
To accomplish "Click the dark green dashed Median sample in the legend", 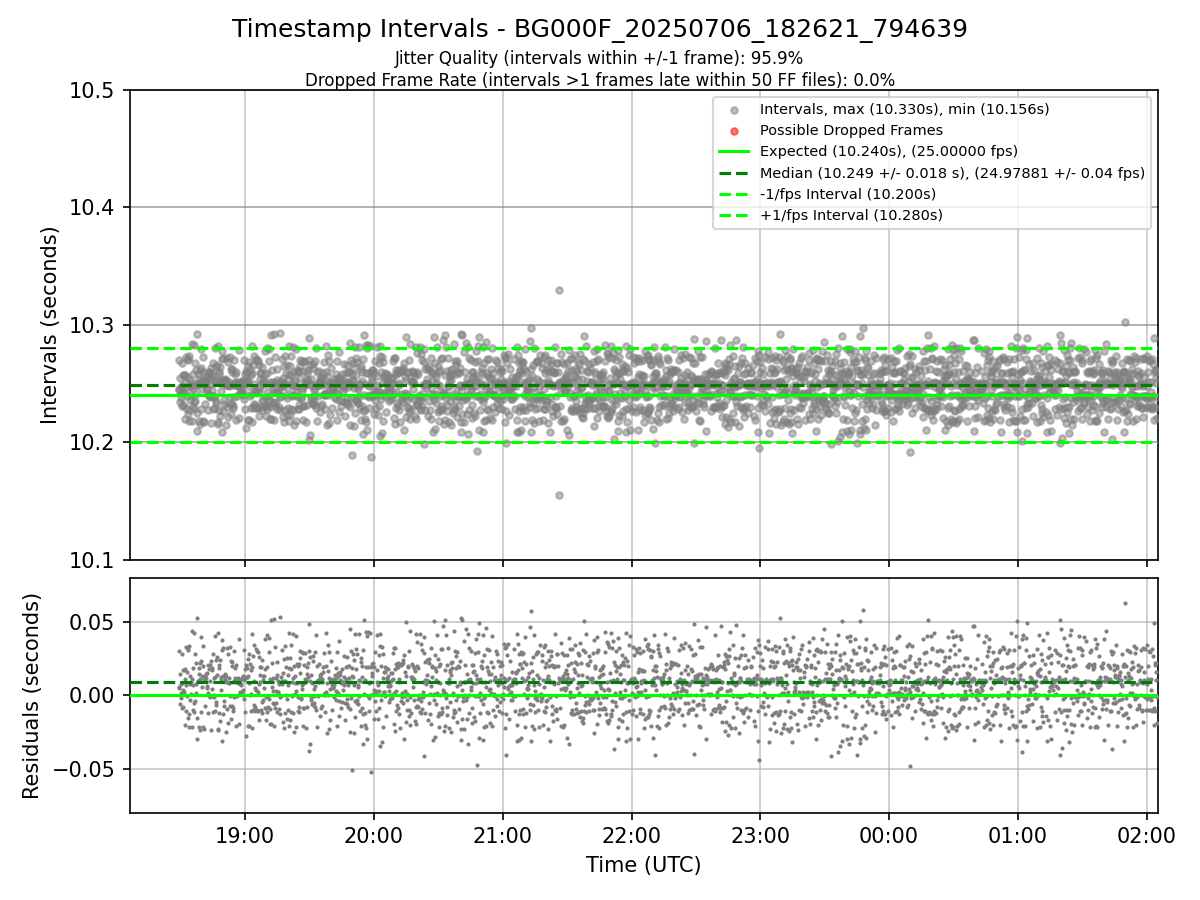I will pyautogui.click(x=734, y=173).
